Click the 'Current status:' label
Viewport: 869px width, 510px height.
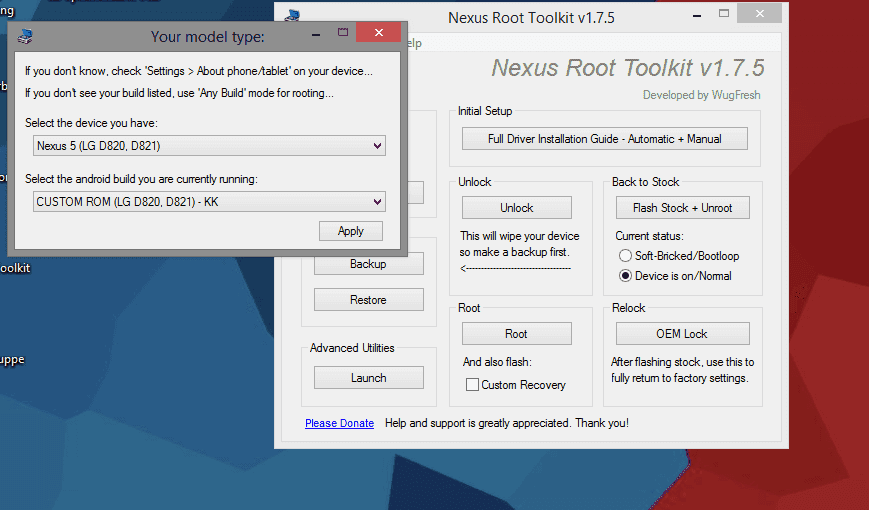650,236
